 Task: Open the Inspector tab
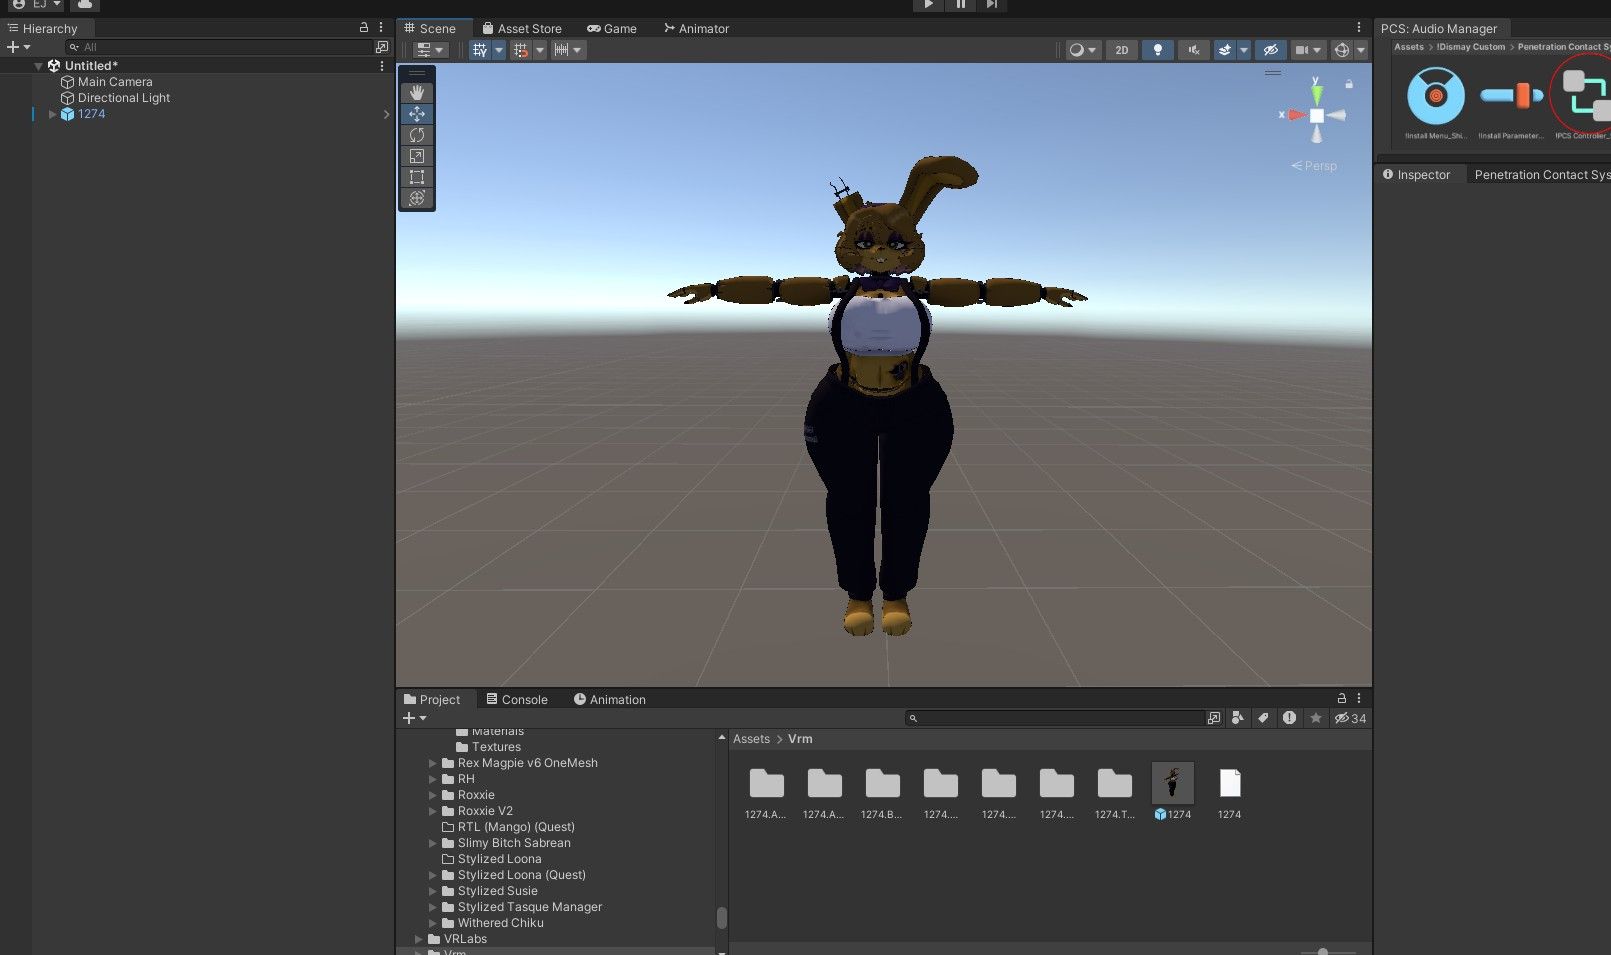pos(1416,175)
